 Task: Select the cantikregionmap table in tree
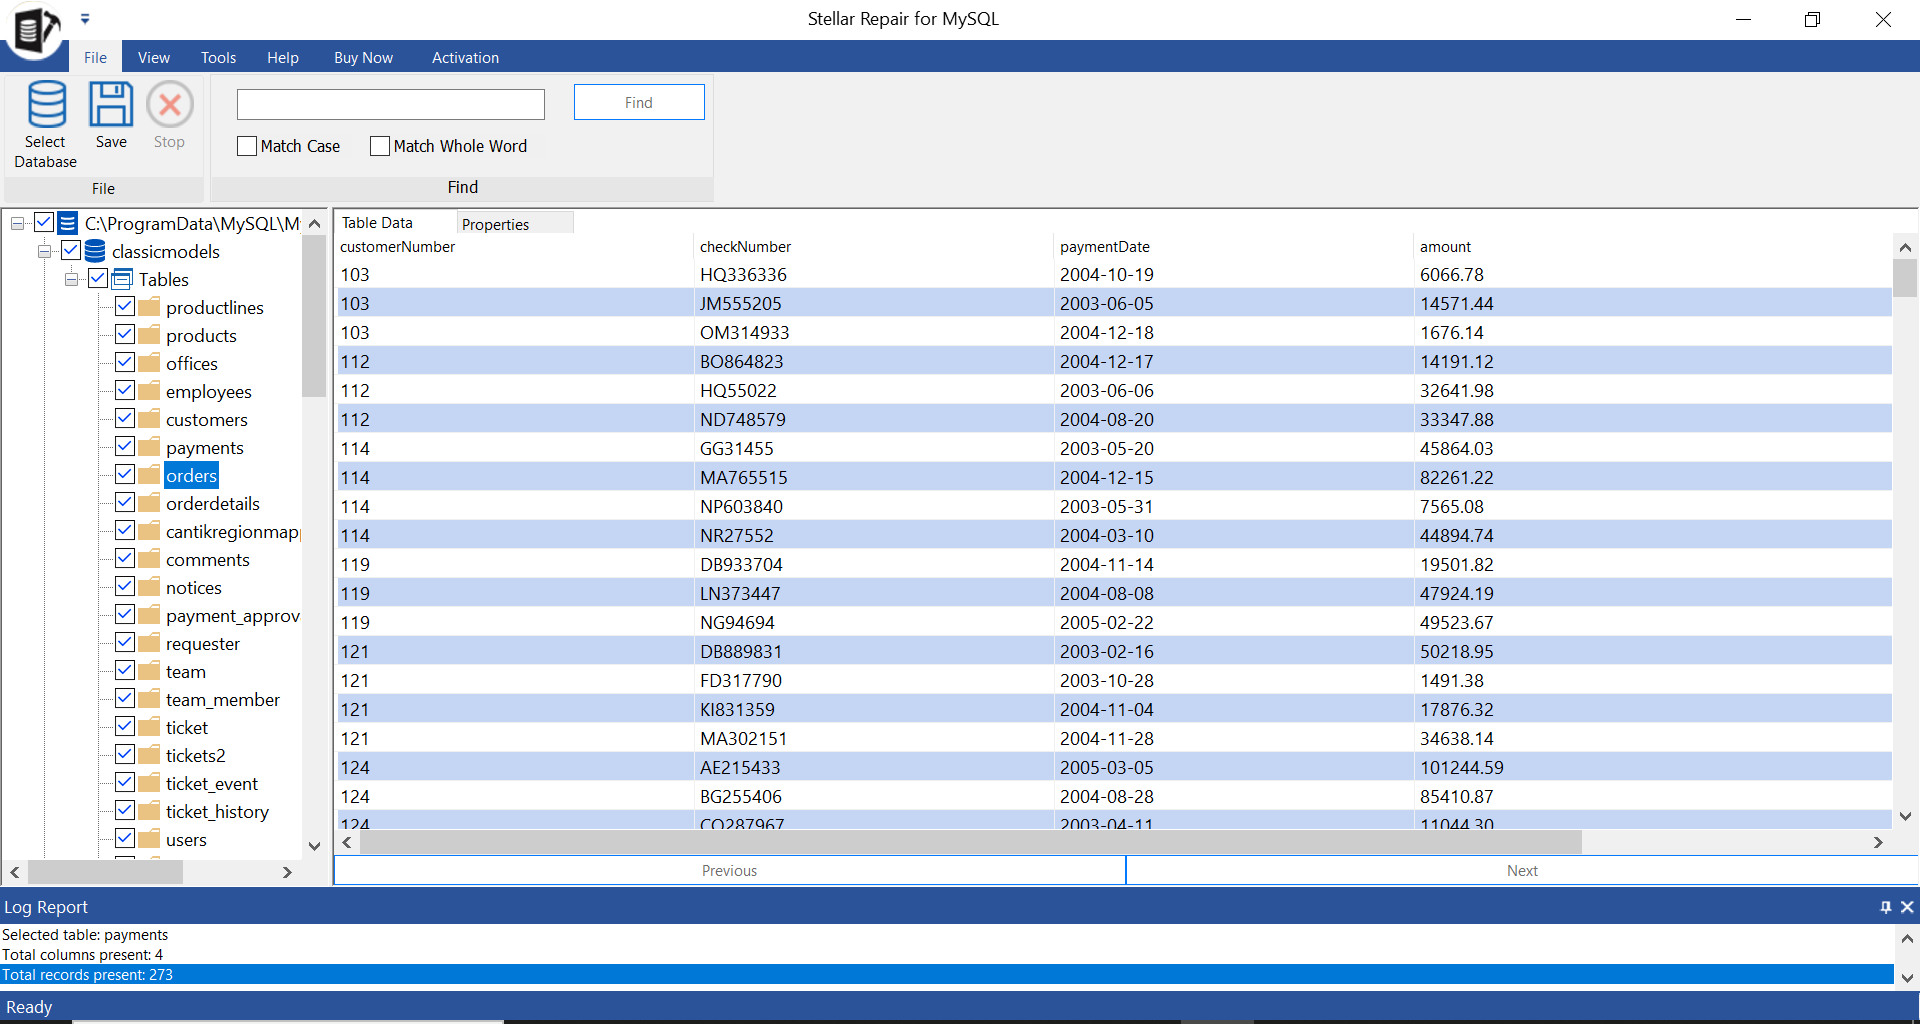(233, 531)
